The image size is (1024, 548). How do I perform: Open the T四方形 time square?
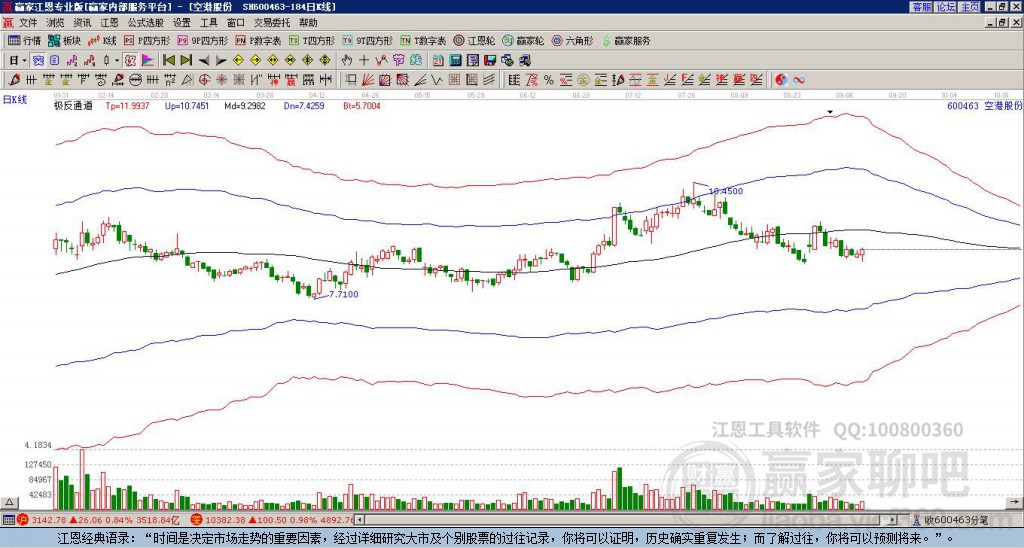[312, 40]
